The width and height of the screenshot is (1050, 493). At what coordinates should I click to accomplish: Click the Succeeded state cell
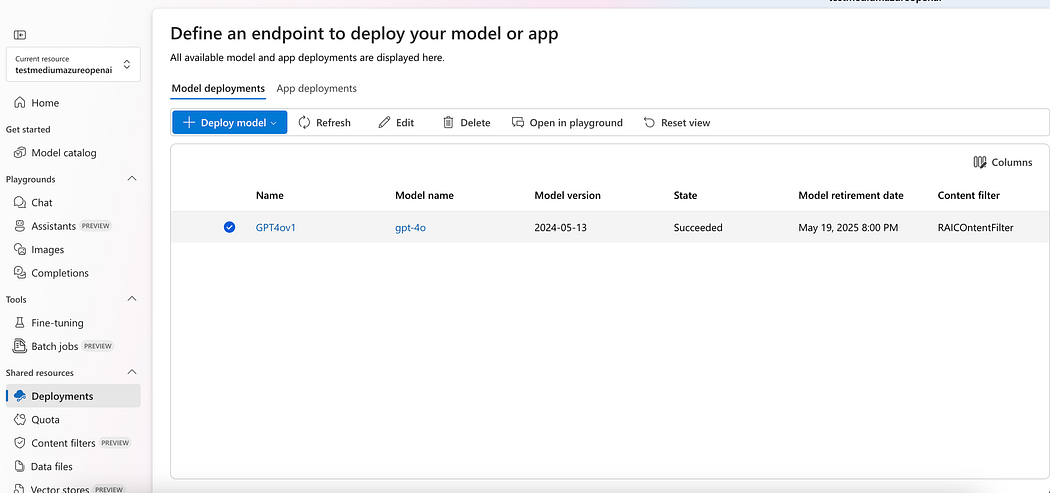698,228
